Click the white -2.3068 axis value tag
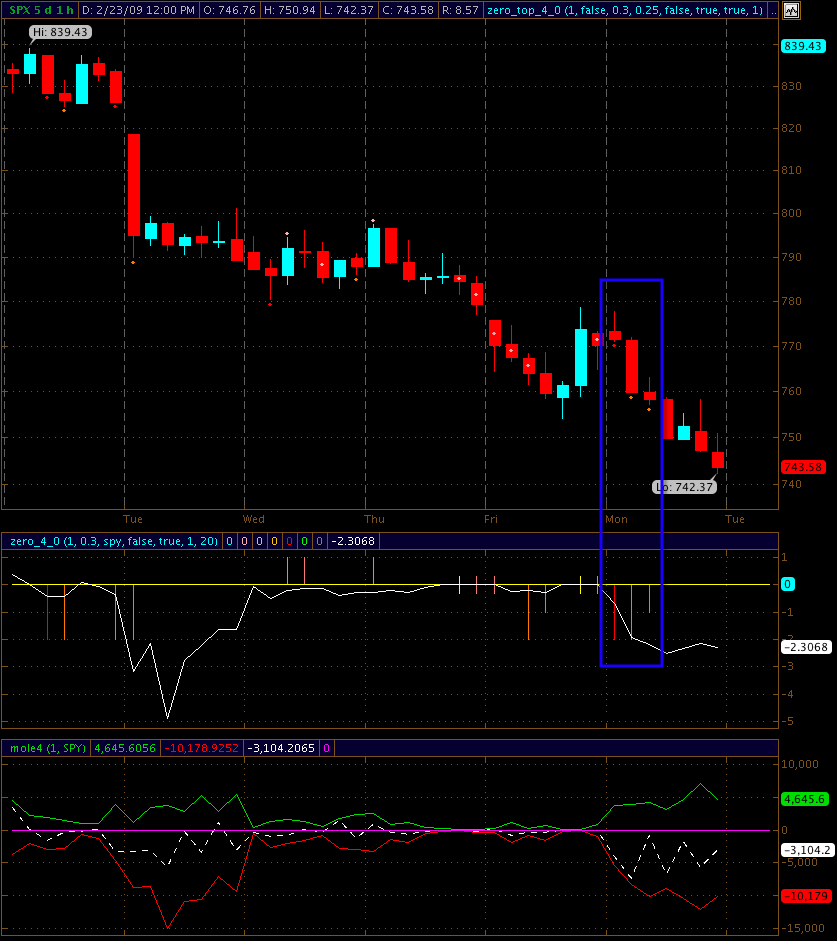Image resolution: width=837 pixels, height=941 pixels. pos(805,647)
